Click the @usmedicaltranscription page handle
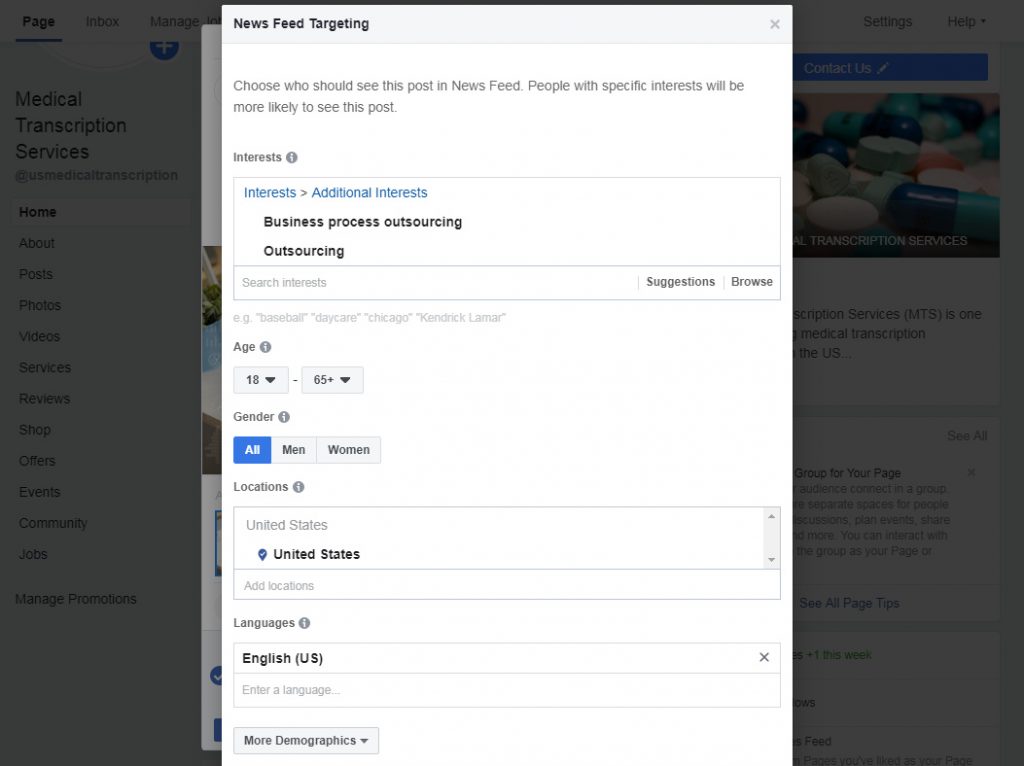Viewport: 1024px width, 766px height. (96, 176)
